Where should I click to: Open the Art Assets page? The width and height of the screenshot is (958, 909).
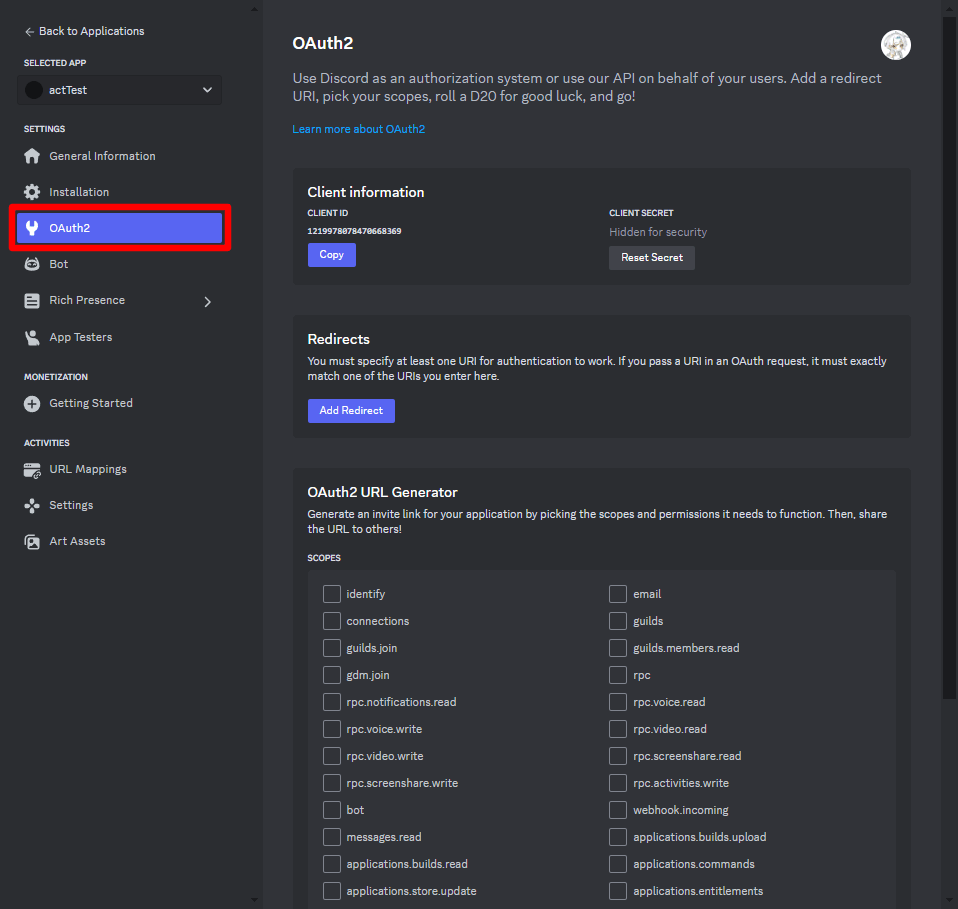tap(119, 541)
